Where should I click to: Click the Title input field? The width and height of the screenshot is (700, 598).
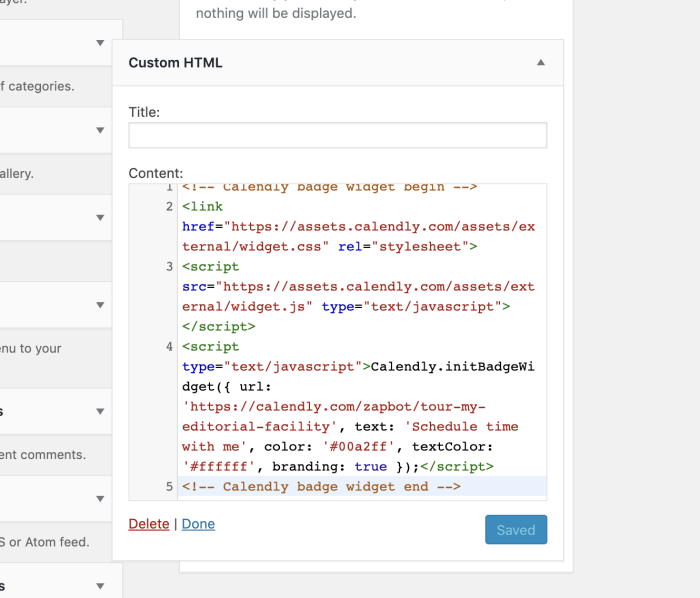tap(338, 136)
